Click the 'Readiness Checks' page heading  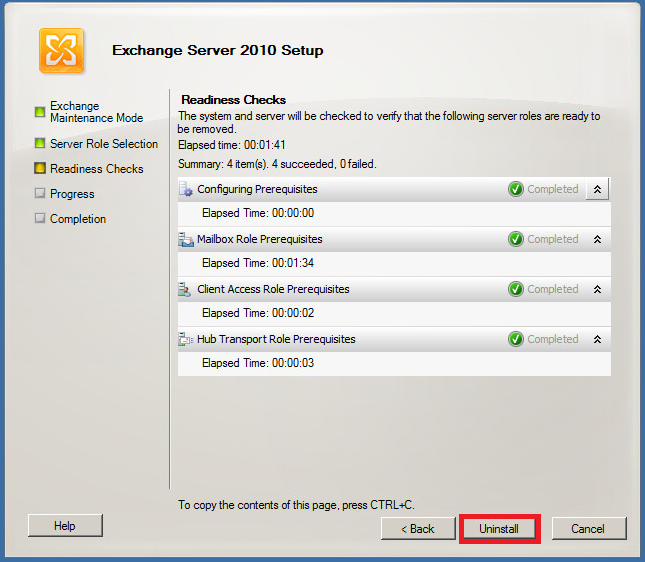pyautogui.click(x=233, y=100)
